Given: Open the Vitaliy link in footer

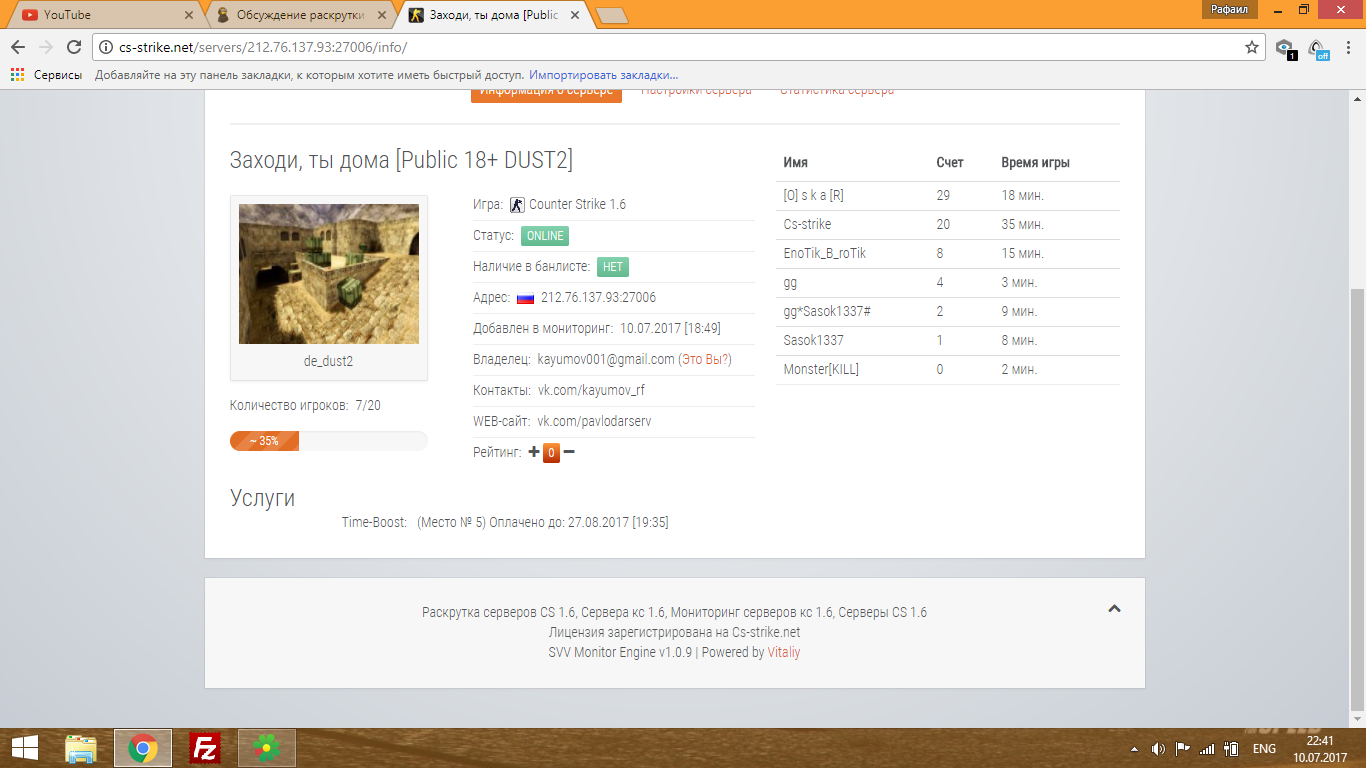Looking at the screenshot, I should click(784, 652).
